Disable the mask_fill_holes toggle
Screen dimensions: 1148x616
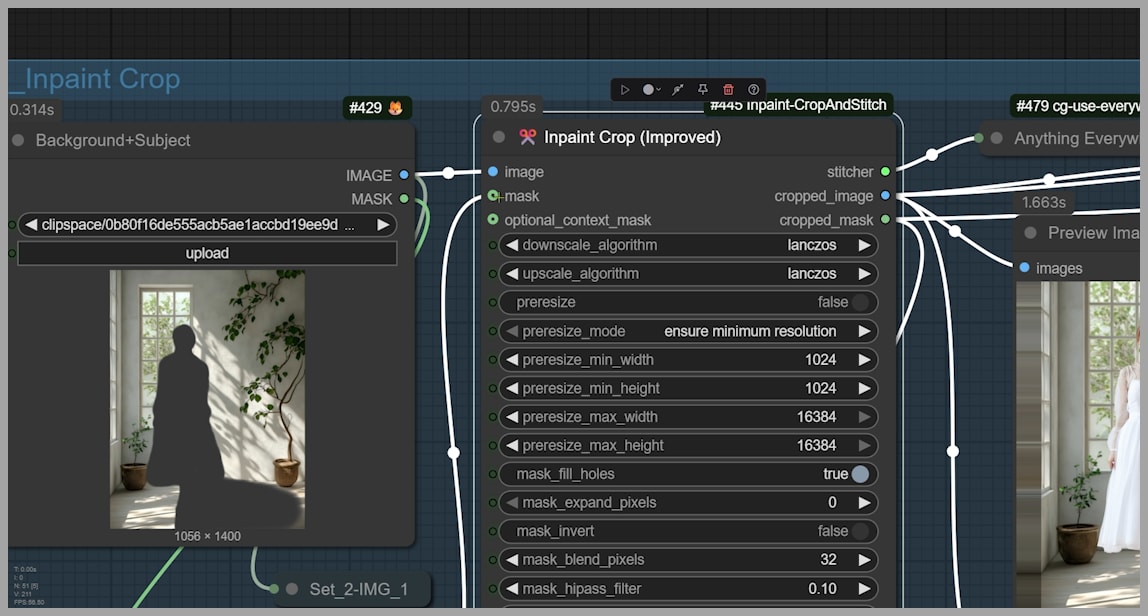(x=859, y=474)
